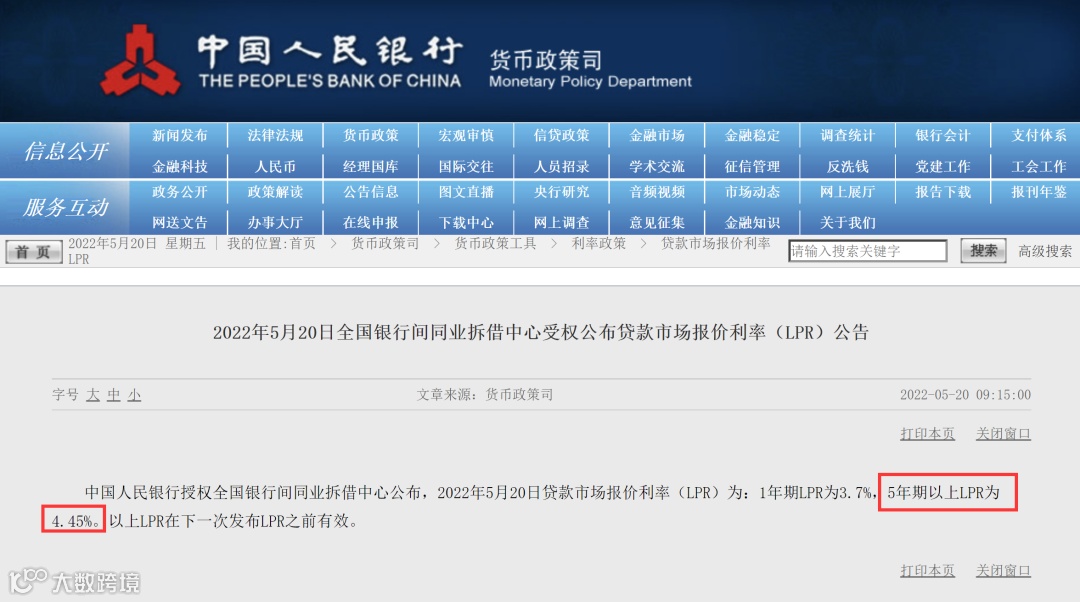Click the 首页 home button
This screenshot has height=602, width=1080.
click(x=33, y=251)
